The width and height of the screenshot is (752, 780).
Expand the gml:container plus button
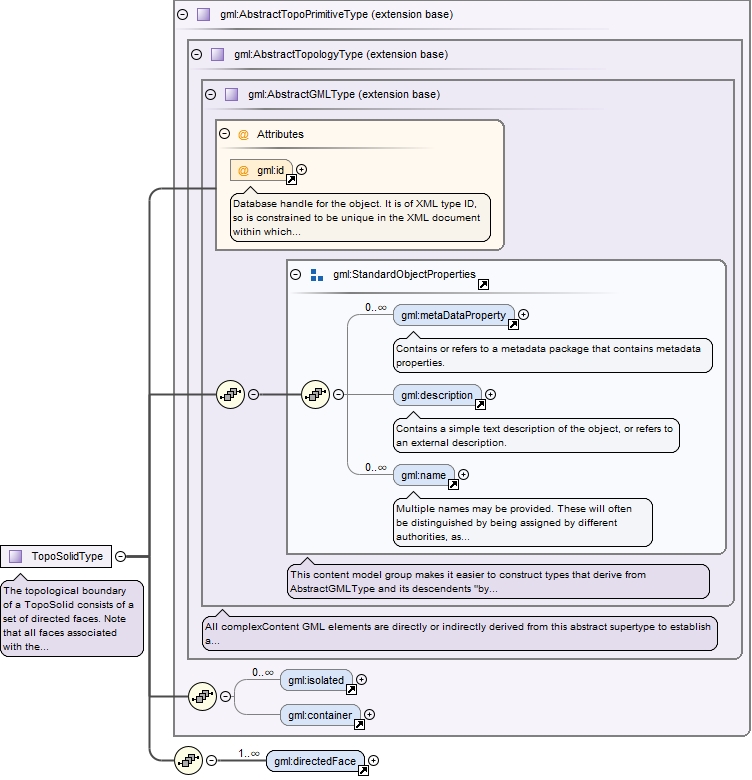(370, 714)
